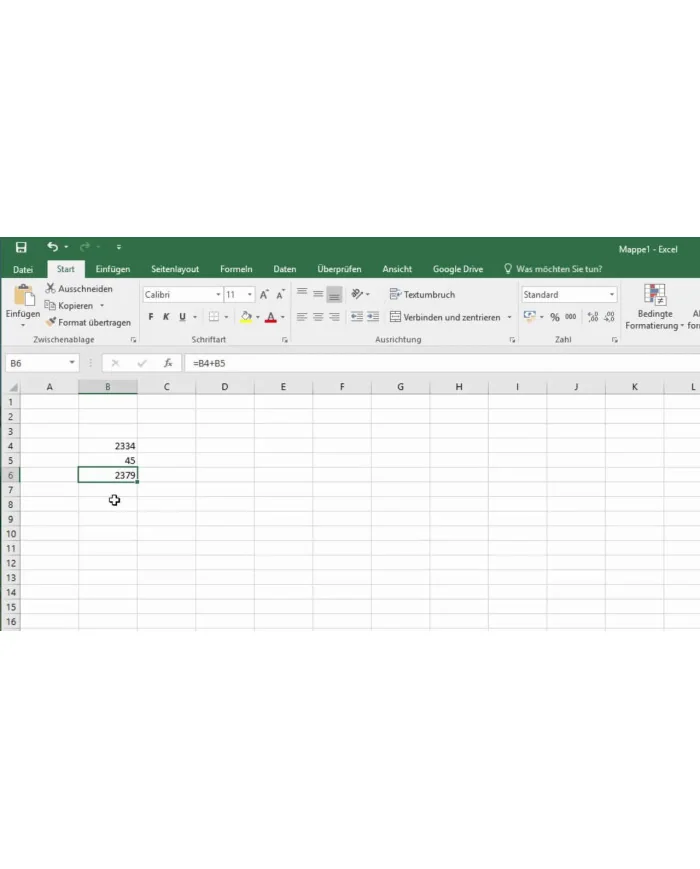Toggle top vertical align icon
This screenshot has width=700, height=869.
[302, 294]
